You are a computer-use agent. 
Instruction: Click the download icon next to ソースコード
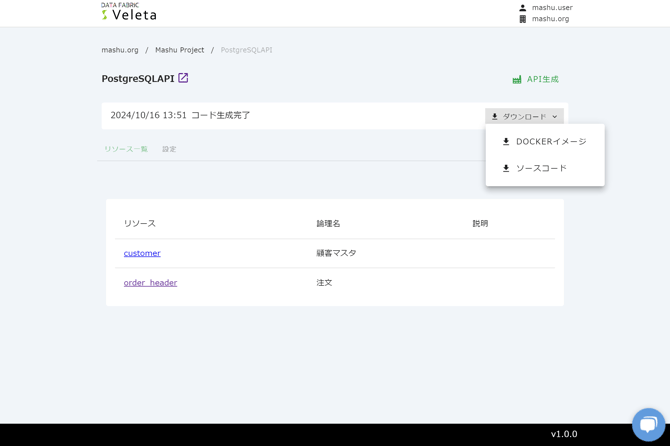[506, 169]
